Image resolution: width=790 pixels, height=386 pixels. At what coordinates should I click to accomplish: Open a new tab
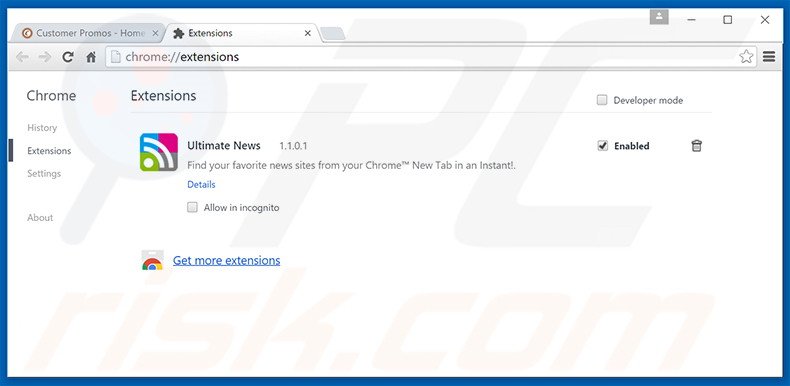(x=333, y=34)
